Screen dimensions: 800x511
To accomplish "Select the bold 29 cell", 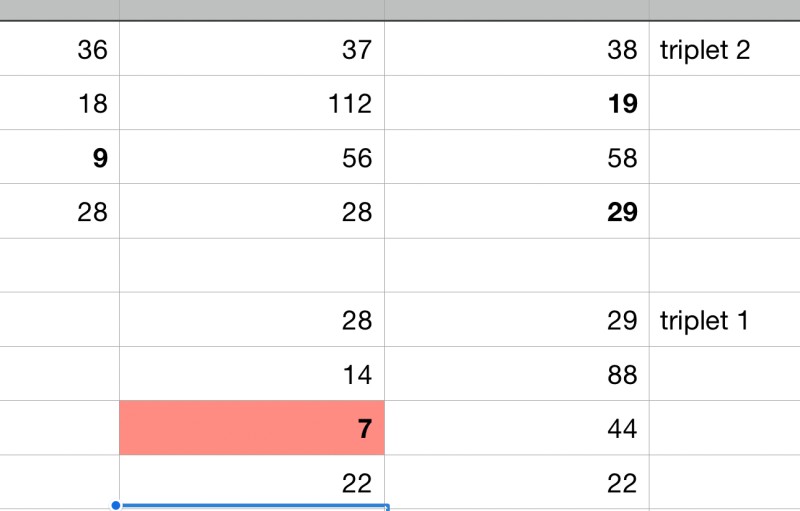I will click(x=517, y=211).
